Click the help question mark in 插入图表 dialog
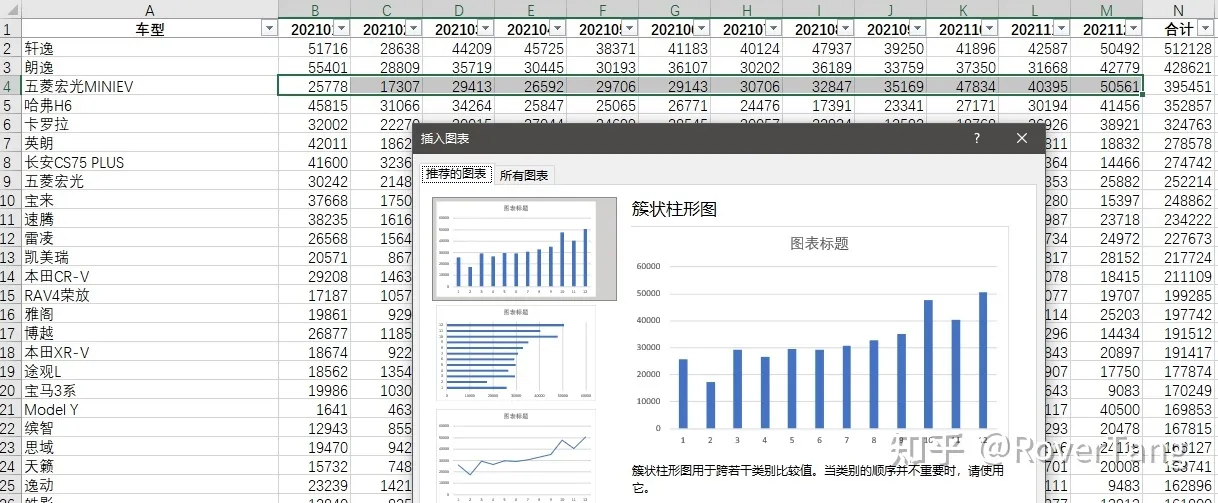This screenshot has width=1218, height=503. (x=977, y=139)
